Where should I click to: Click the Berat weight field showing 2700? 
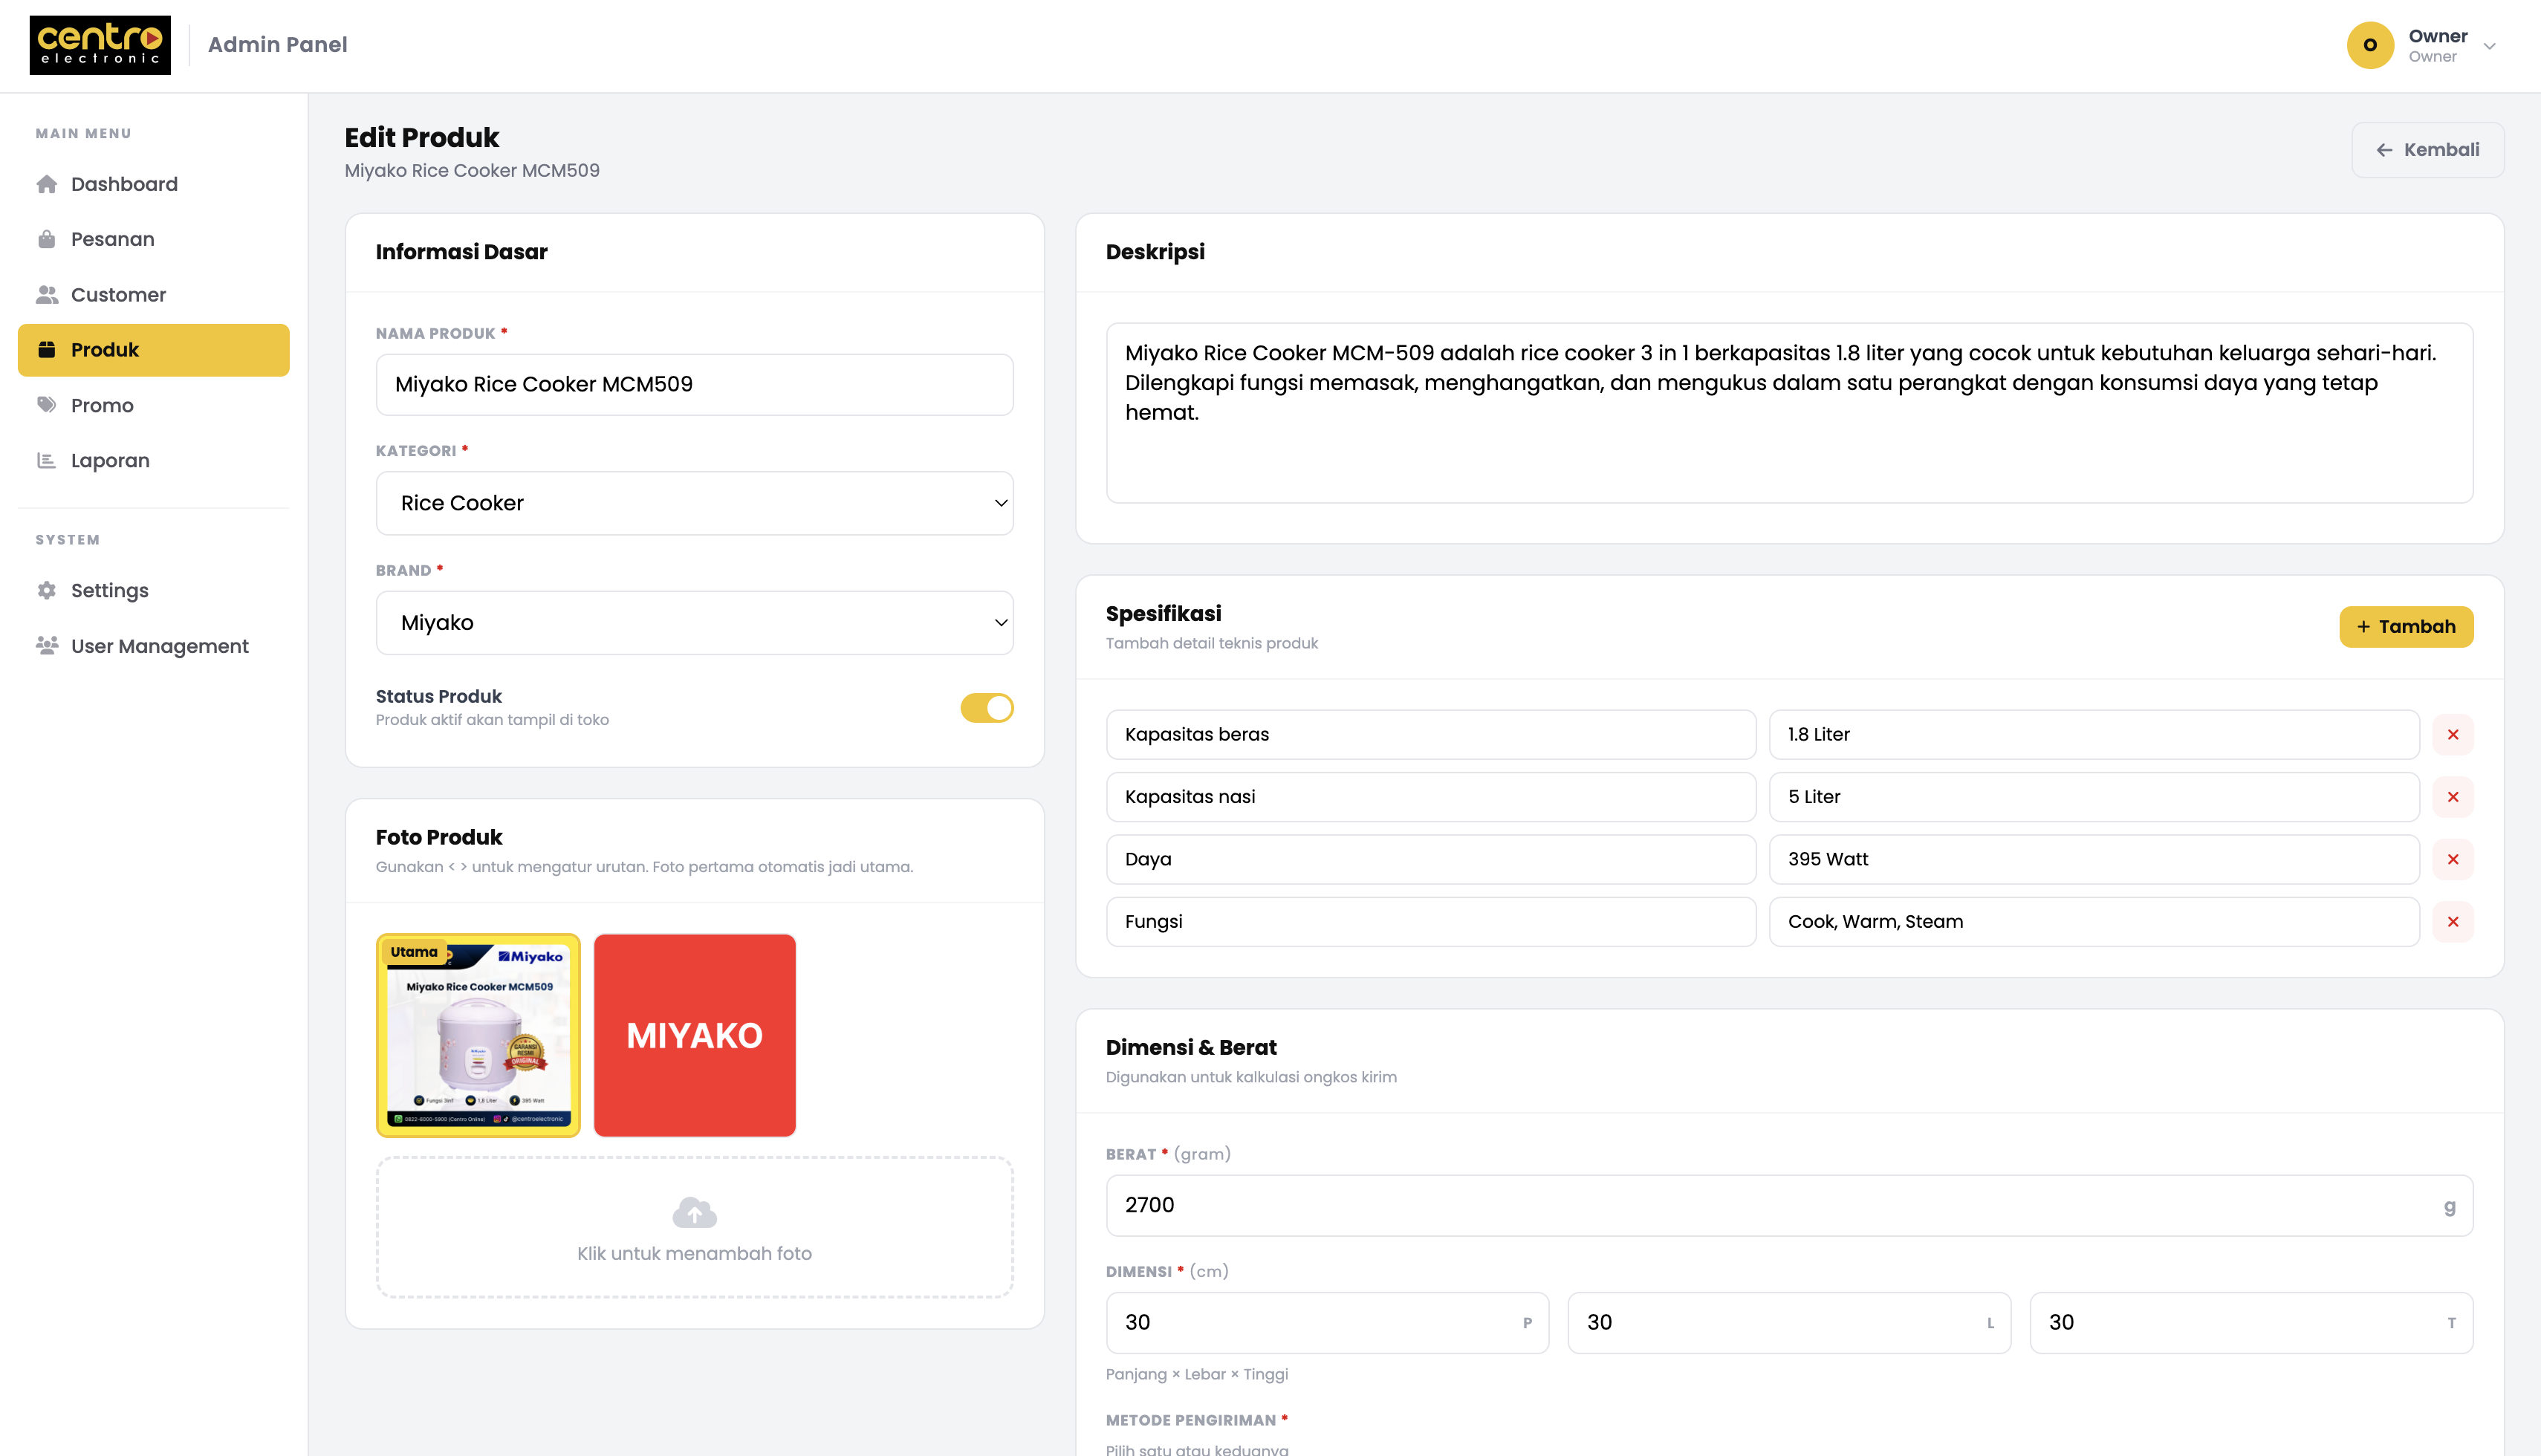[x=1790, y=1206]
